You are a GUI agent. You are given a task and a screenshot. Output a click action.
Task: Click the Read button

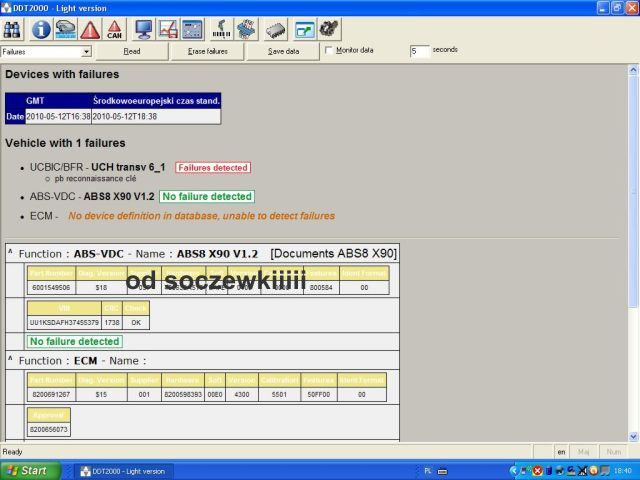132,51
